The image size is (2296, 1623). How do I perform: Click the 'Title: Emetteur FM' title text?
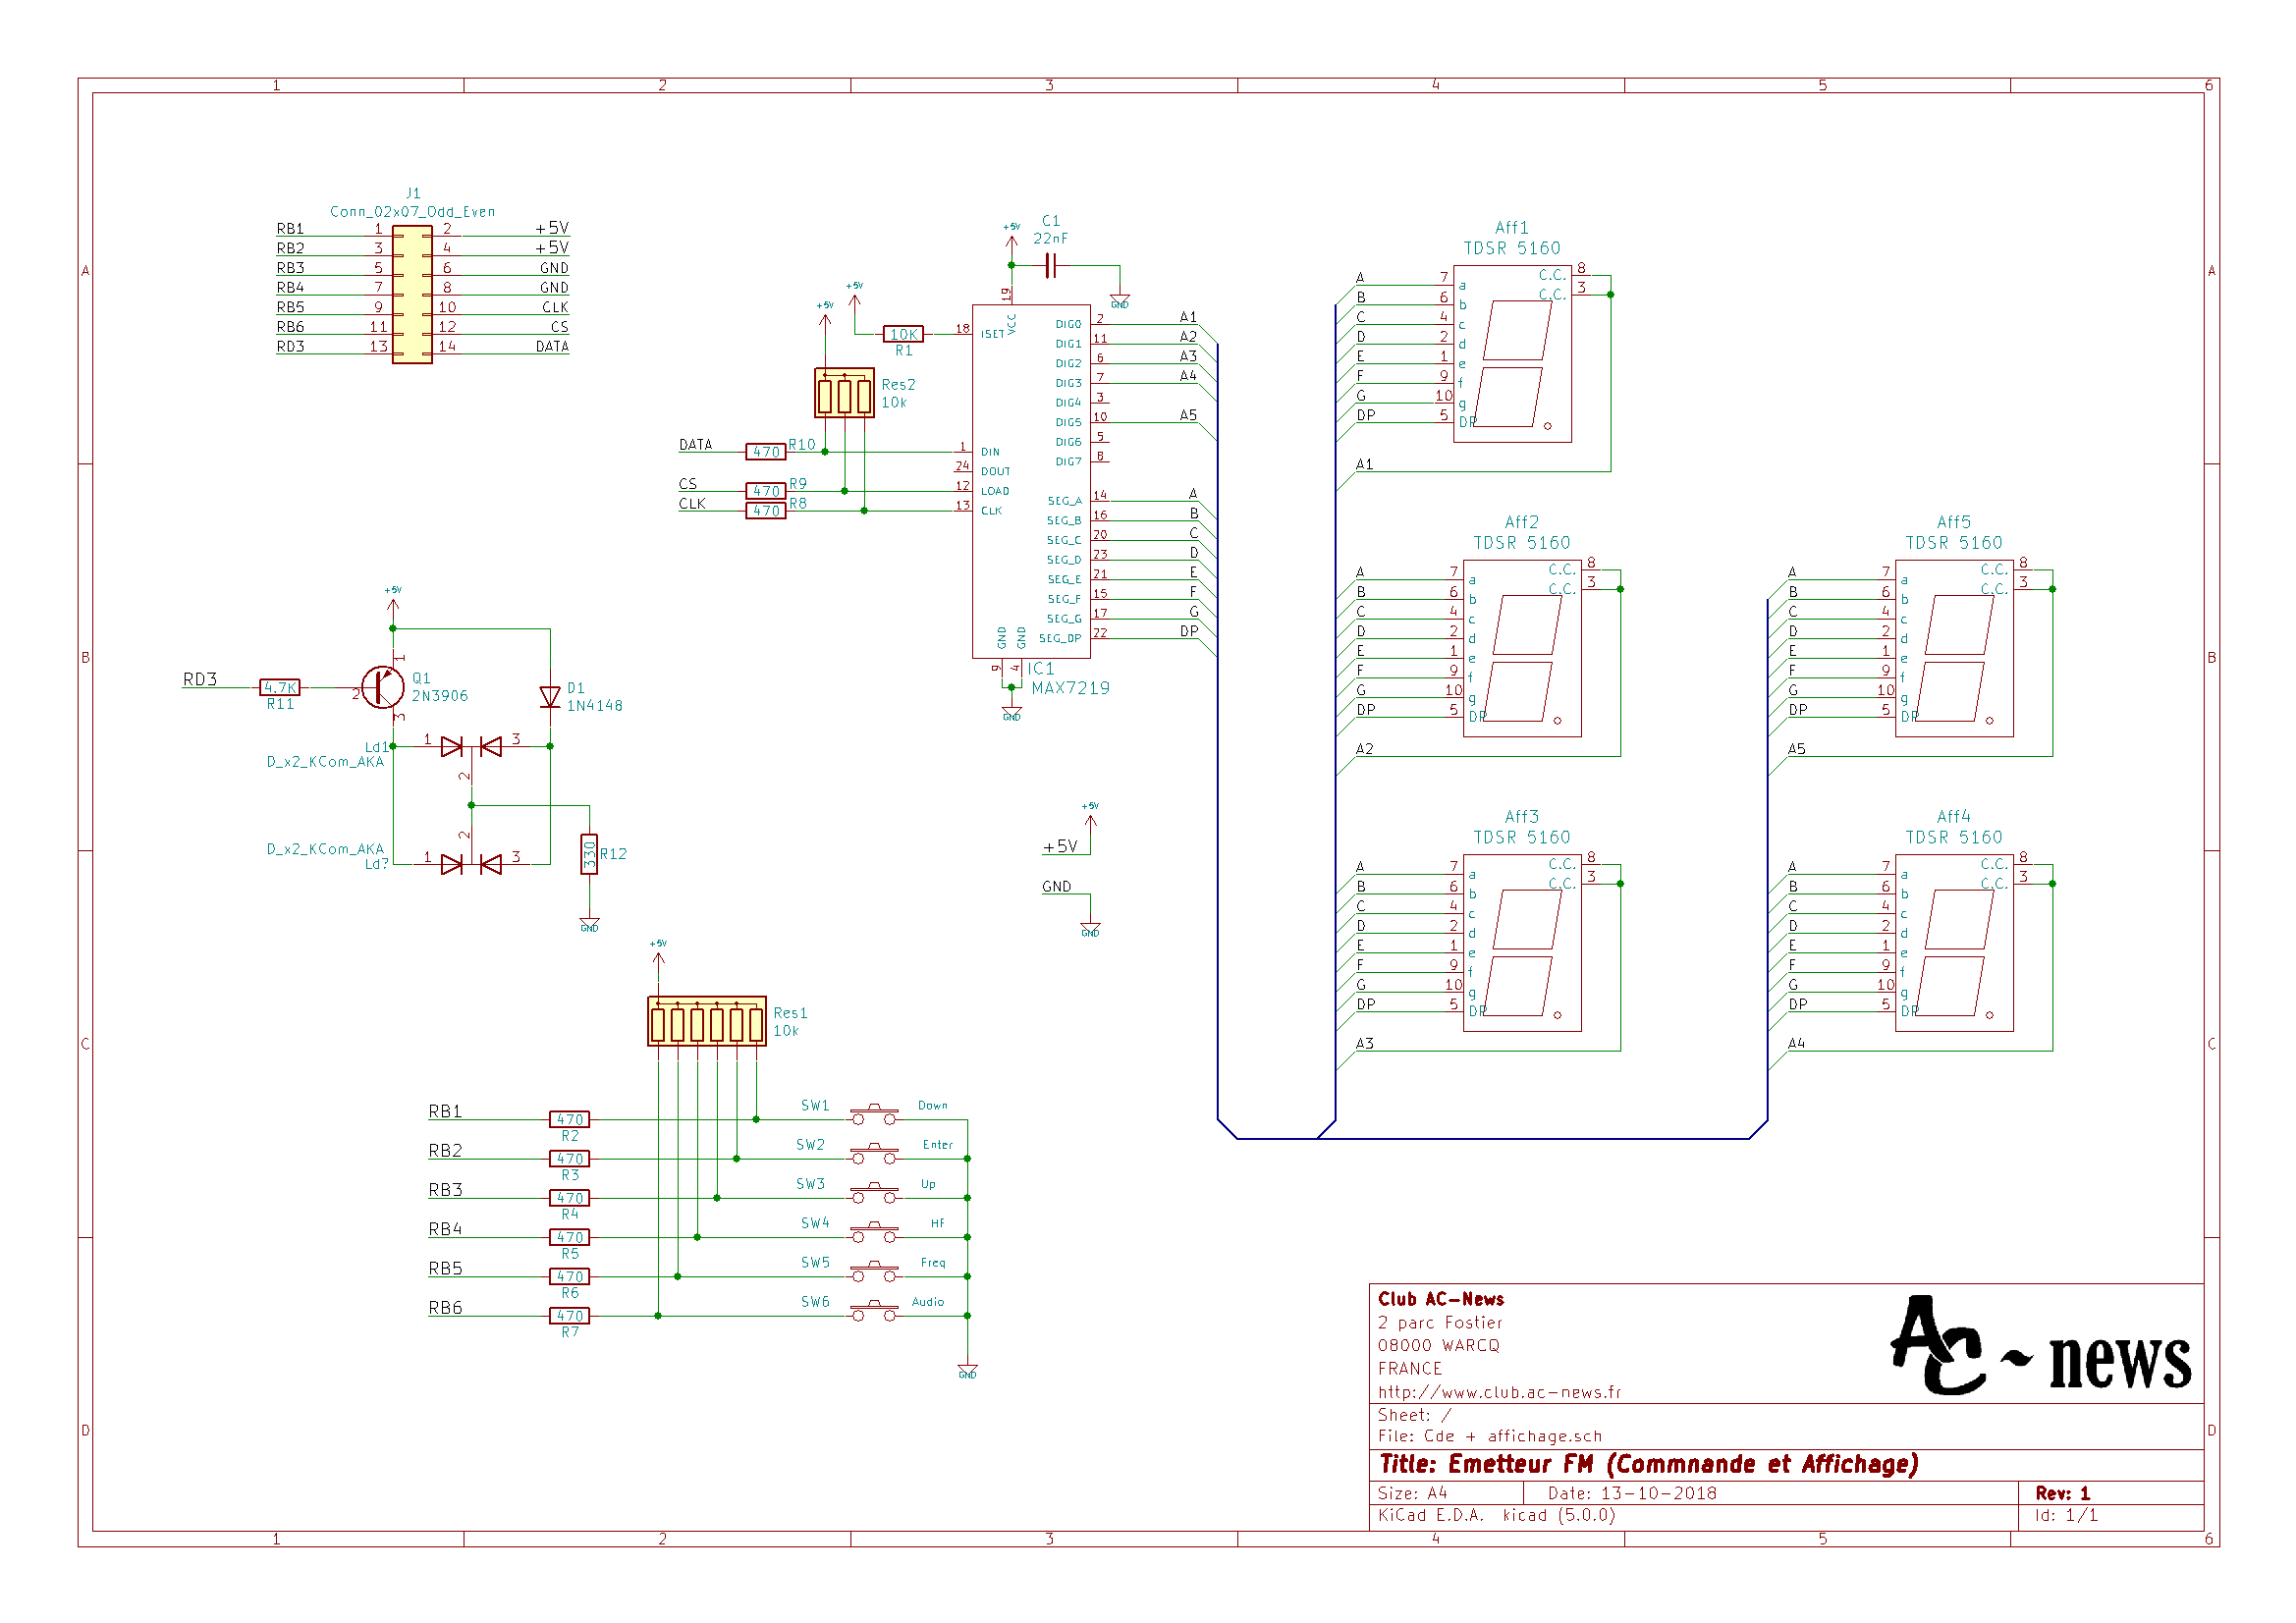point(1648,1464)
